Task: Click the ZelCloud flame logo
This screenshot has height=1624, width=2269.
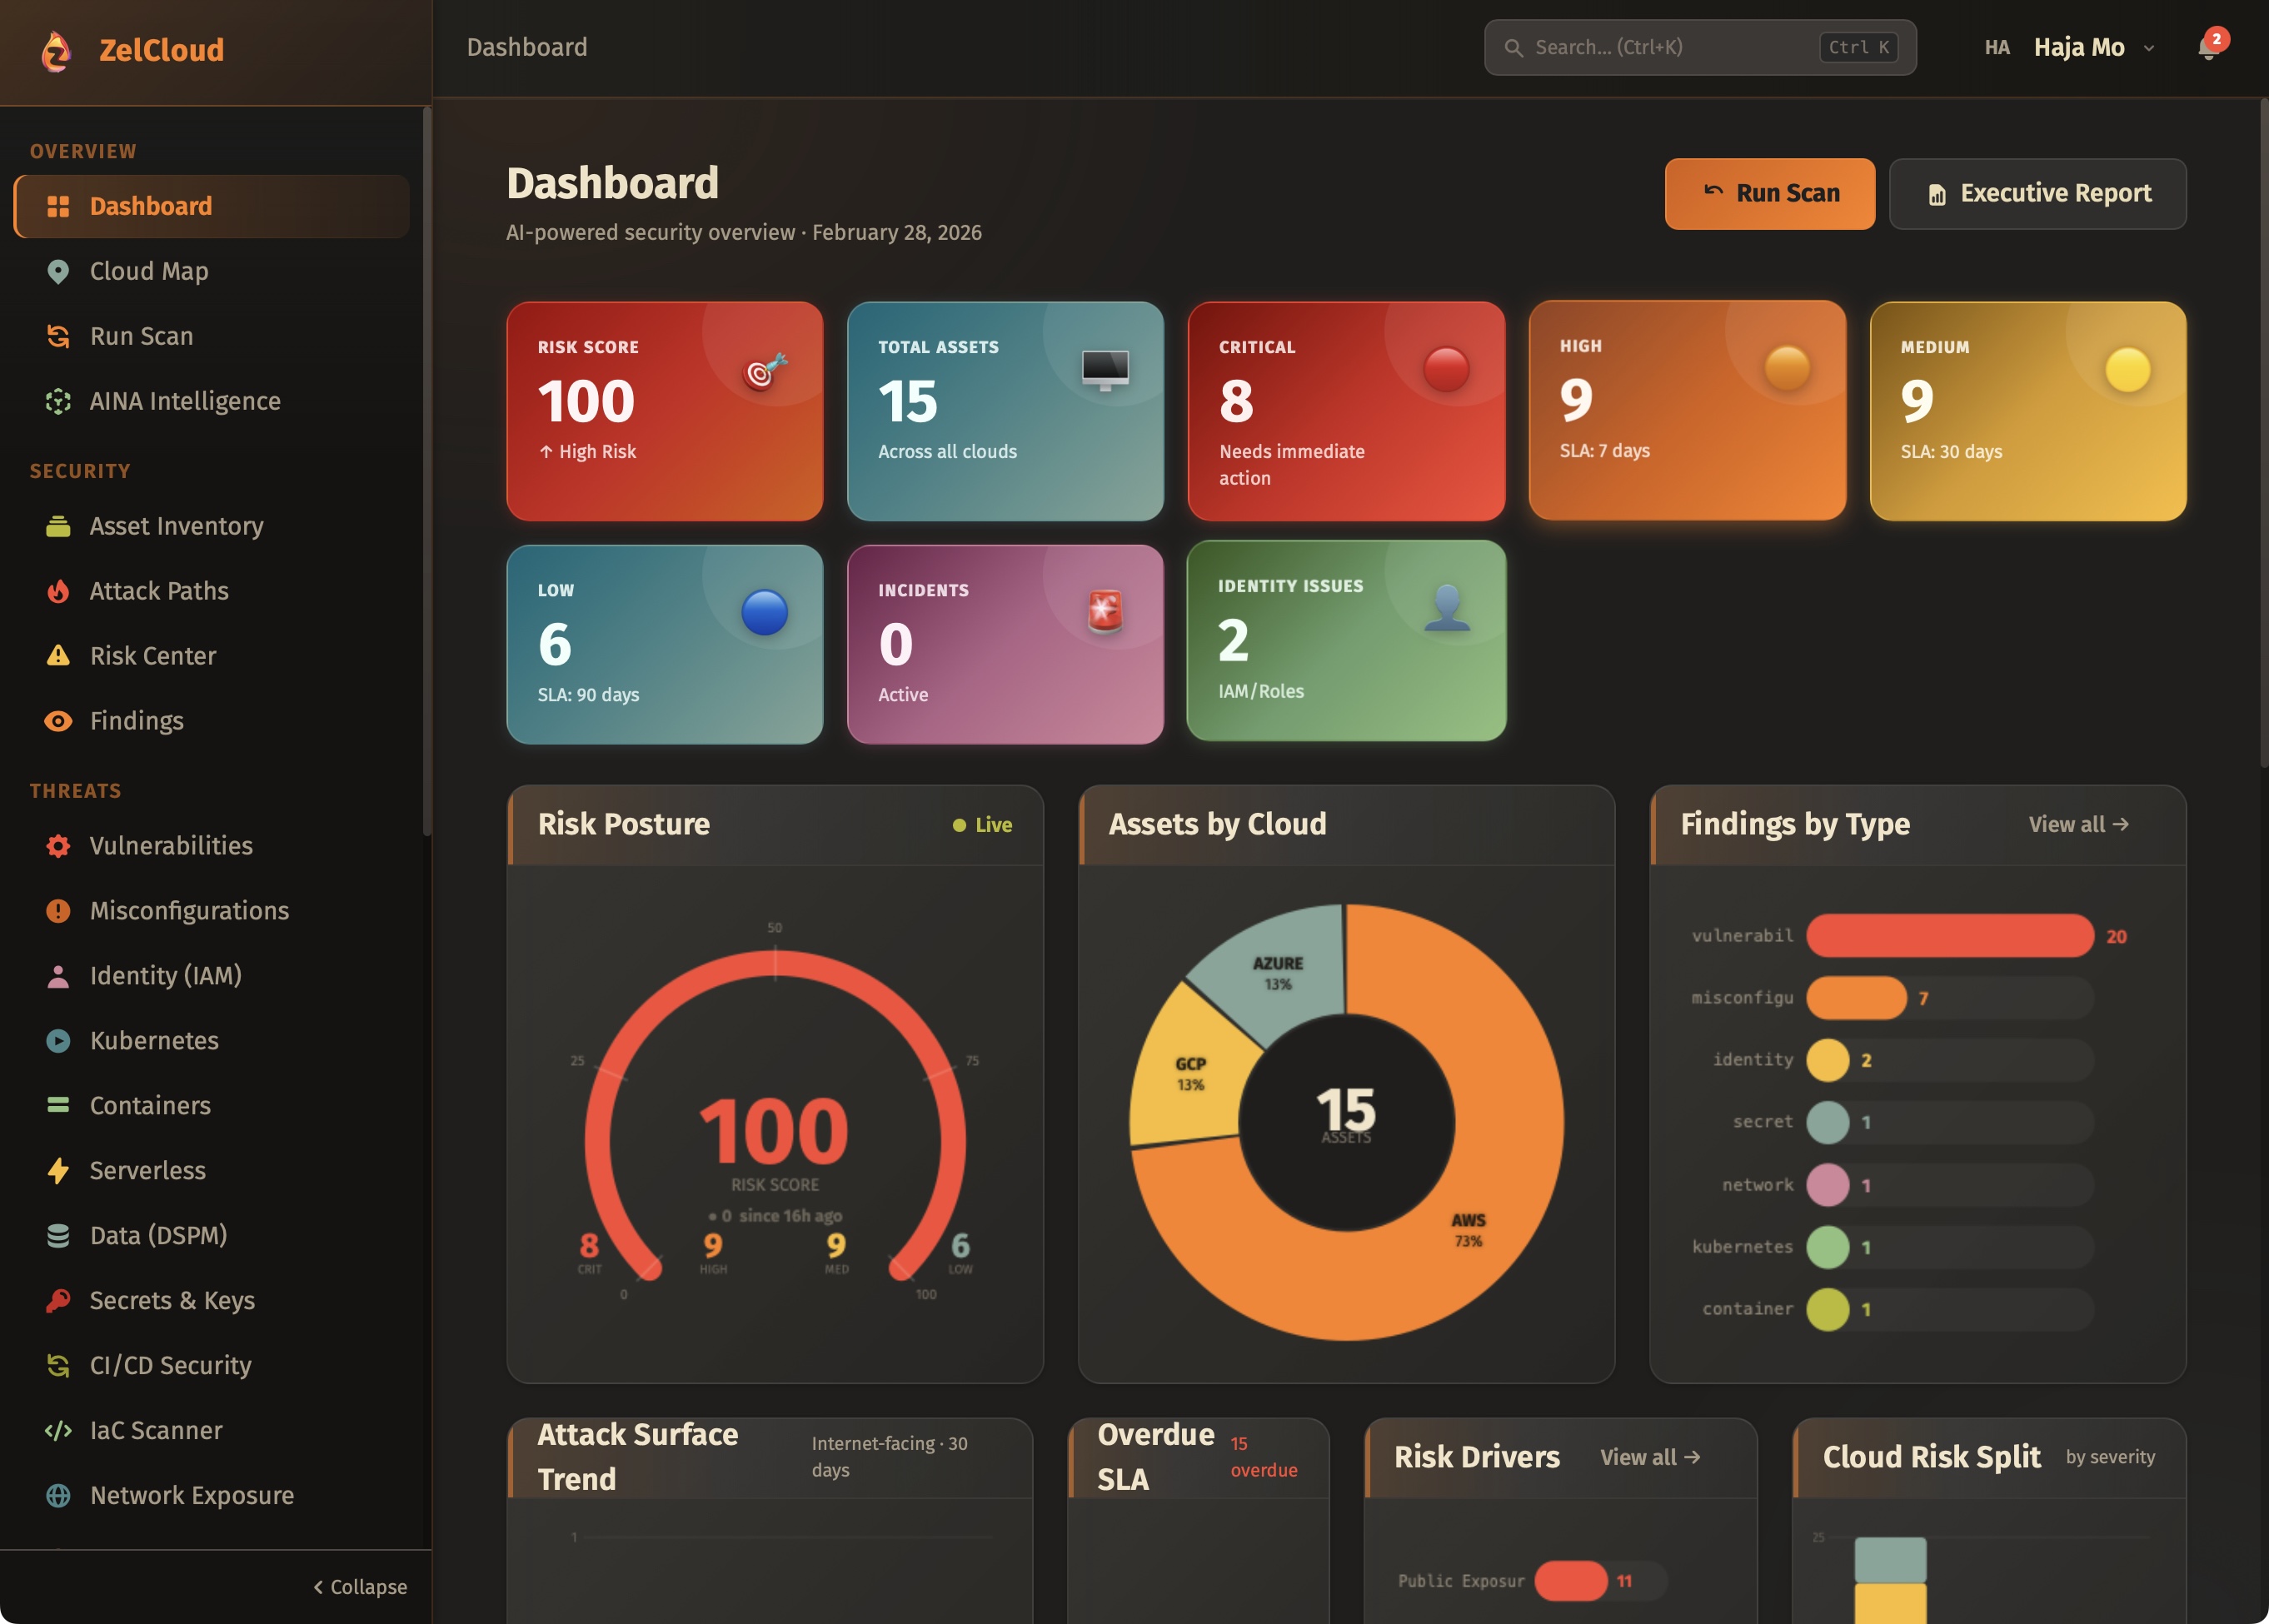Action: [57, 50]
